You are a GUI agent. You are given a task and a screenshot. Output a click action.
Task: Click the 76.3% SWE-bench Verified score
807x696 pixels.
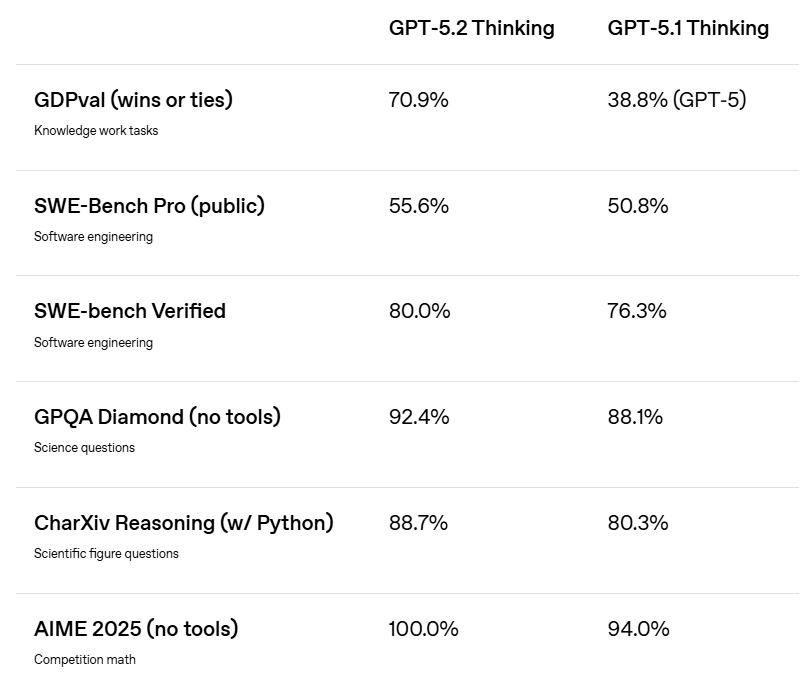(x=636, y=311)
